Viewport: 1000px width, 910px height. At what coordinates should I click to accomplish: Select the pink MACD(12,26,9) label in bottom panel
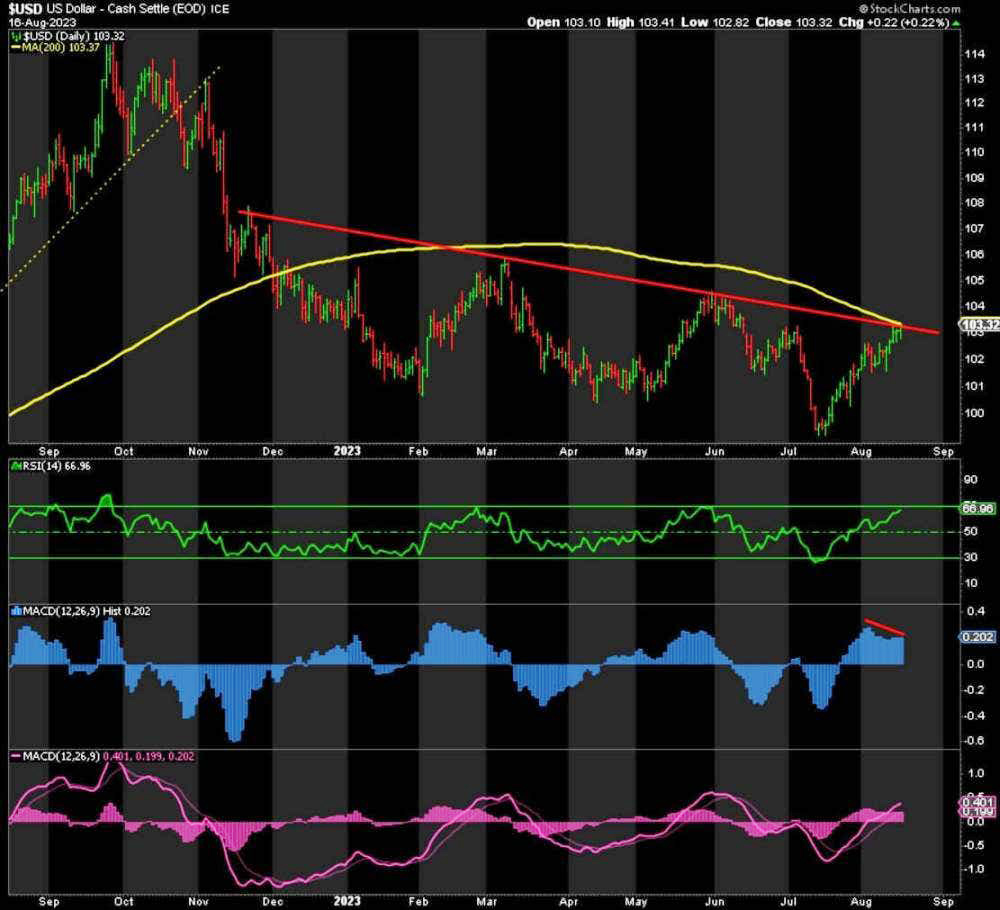point(58,757)
